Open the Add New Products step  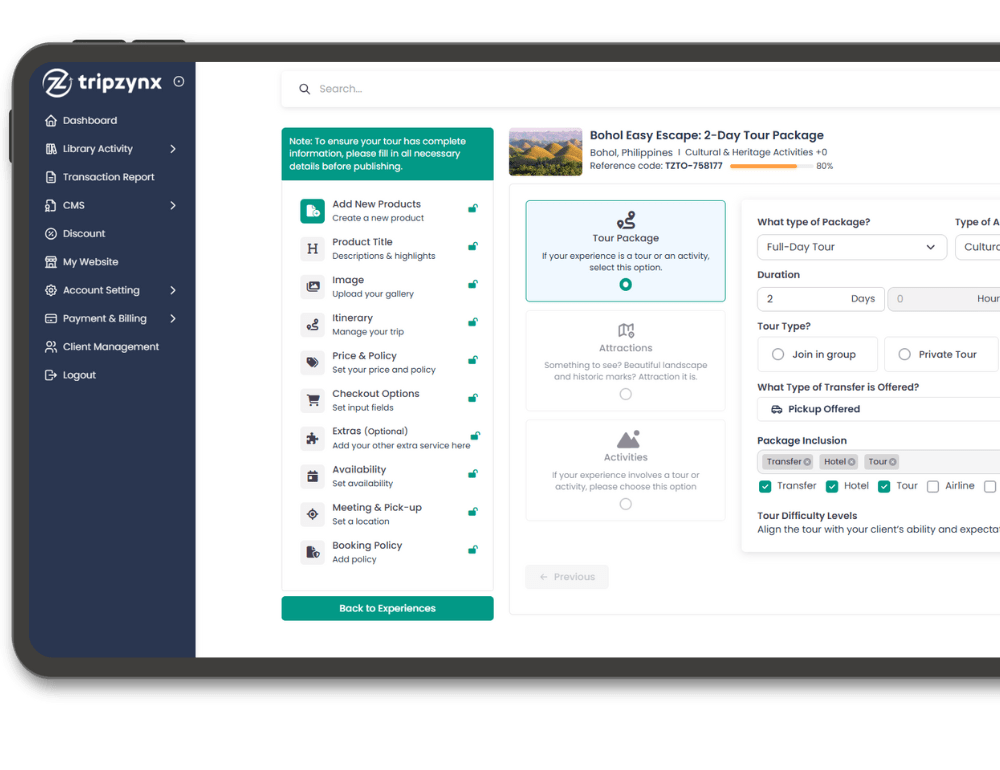[388, 211]
